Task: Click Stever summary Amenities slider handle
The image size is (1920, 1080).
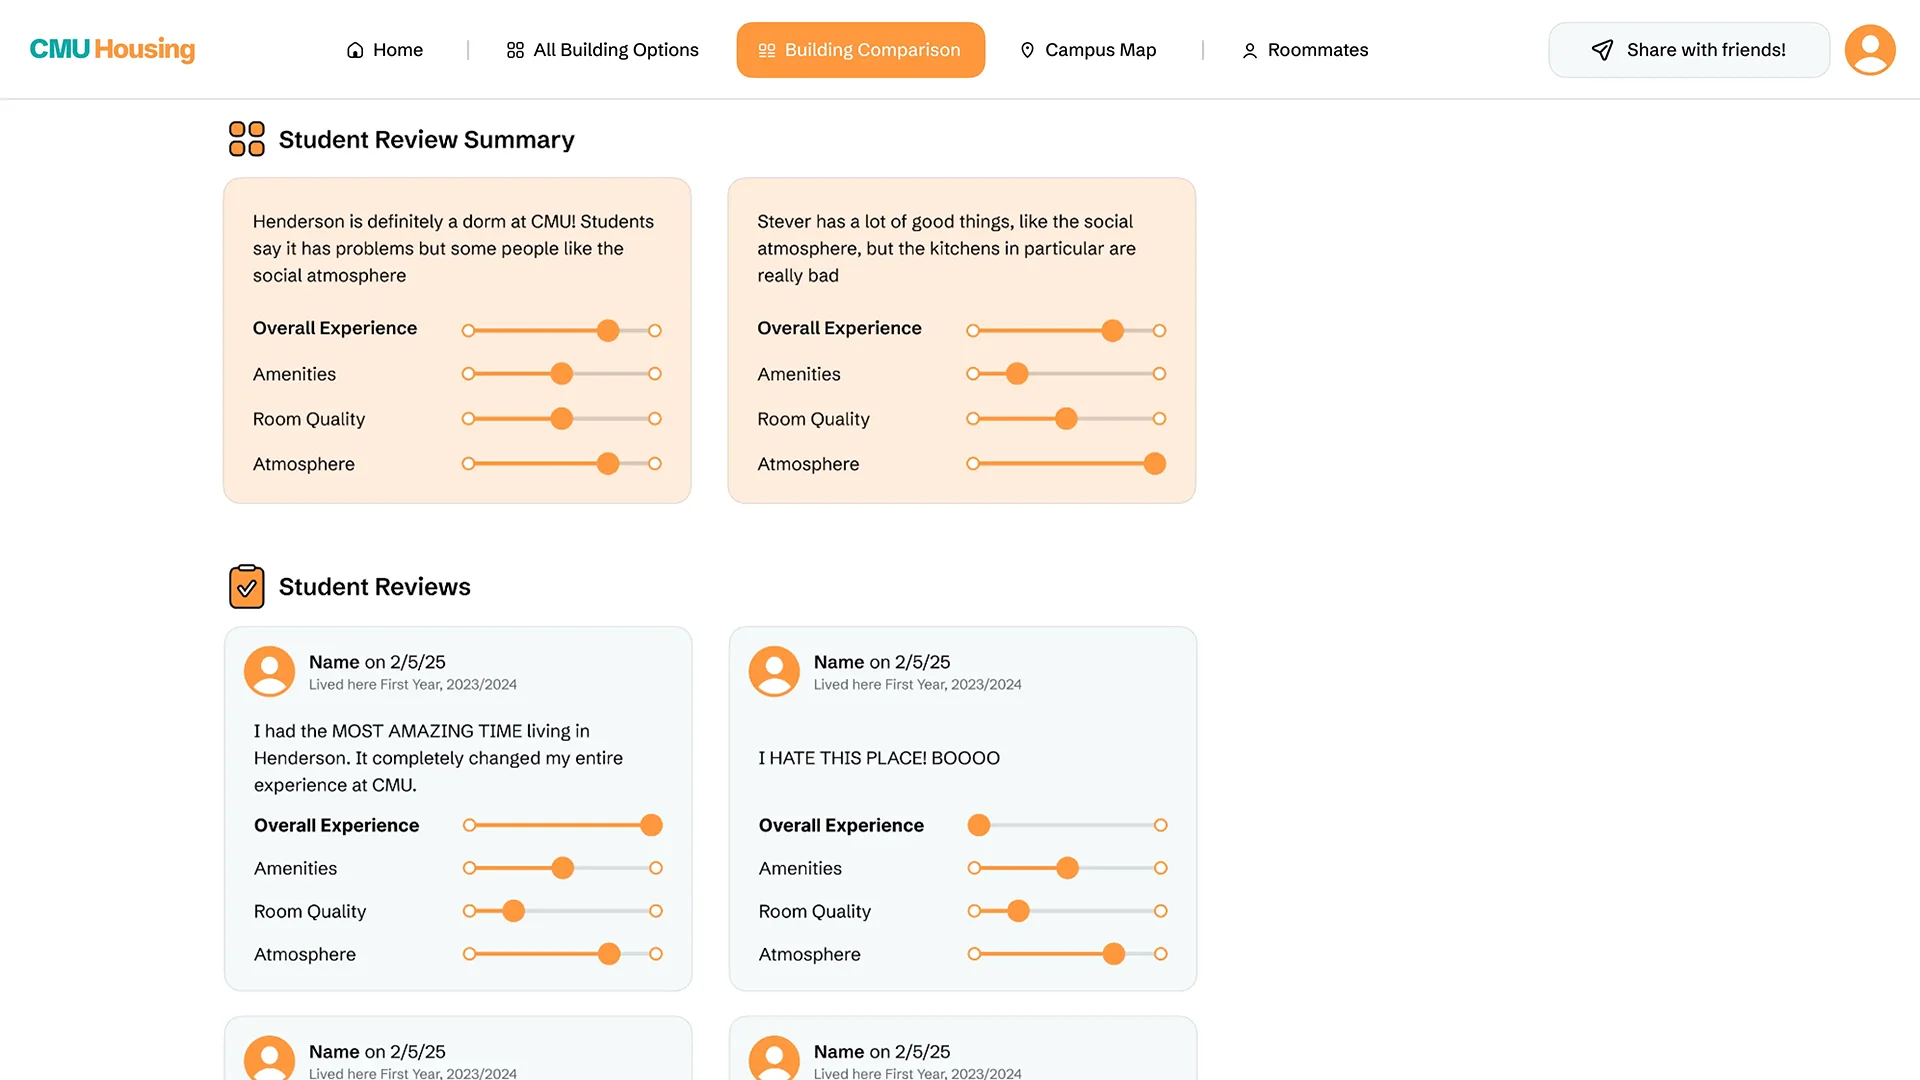Action: pos(1017,374)
